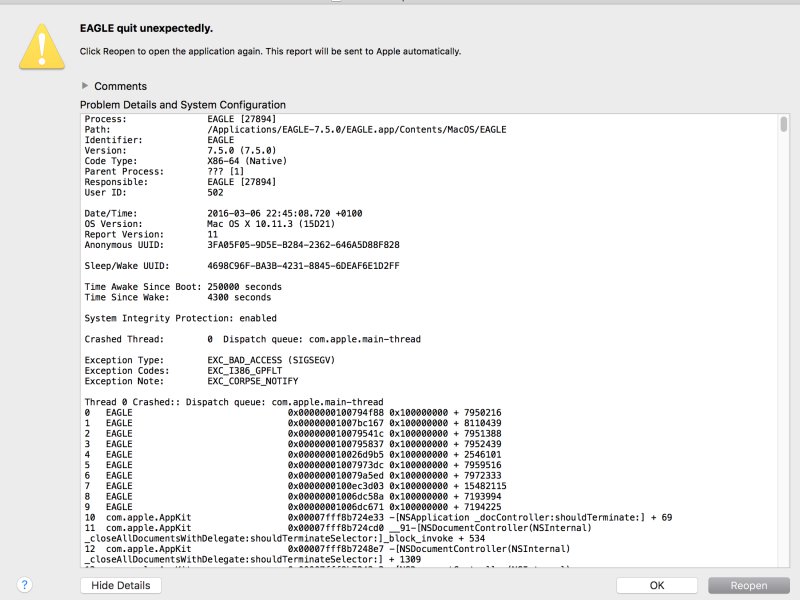Click stack frame 12 address '0x00007fff8b7248e7'
This screenshot has width=800, height=600.
335,549
